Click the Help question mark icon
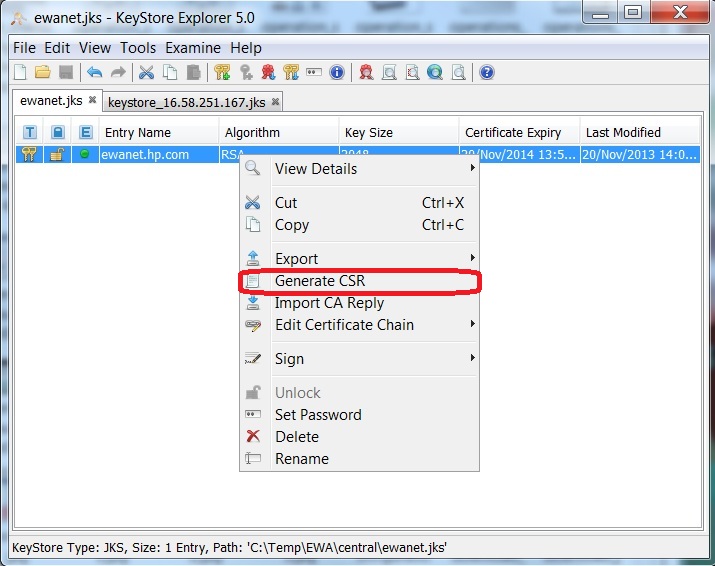 click(x=487, y=72)
